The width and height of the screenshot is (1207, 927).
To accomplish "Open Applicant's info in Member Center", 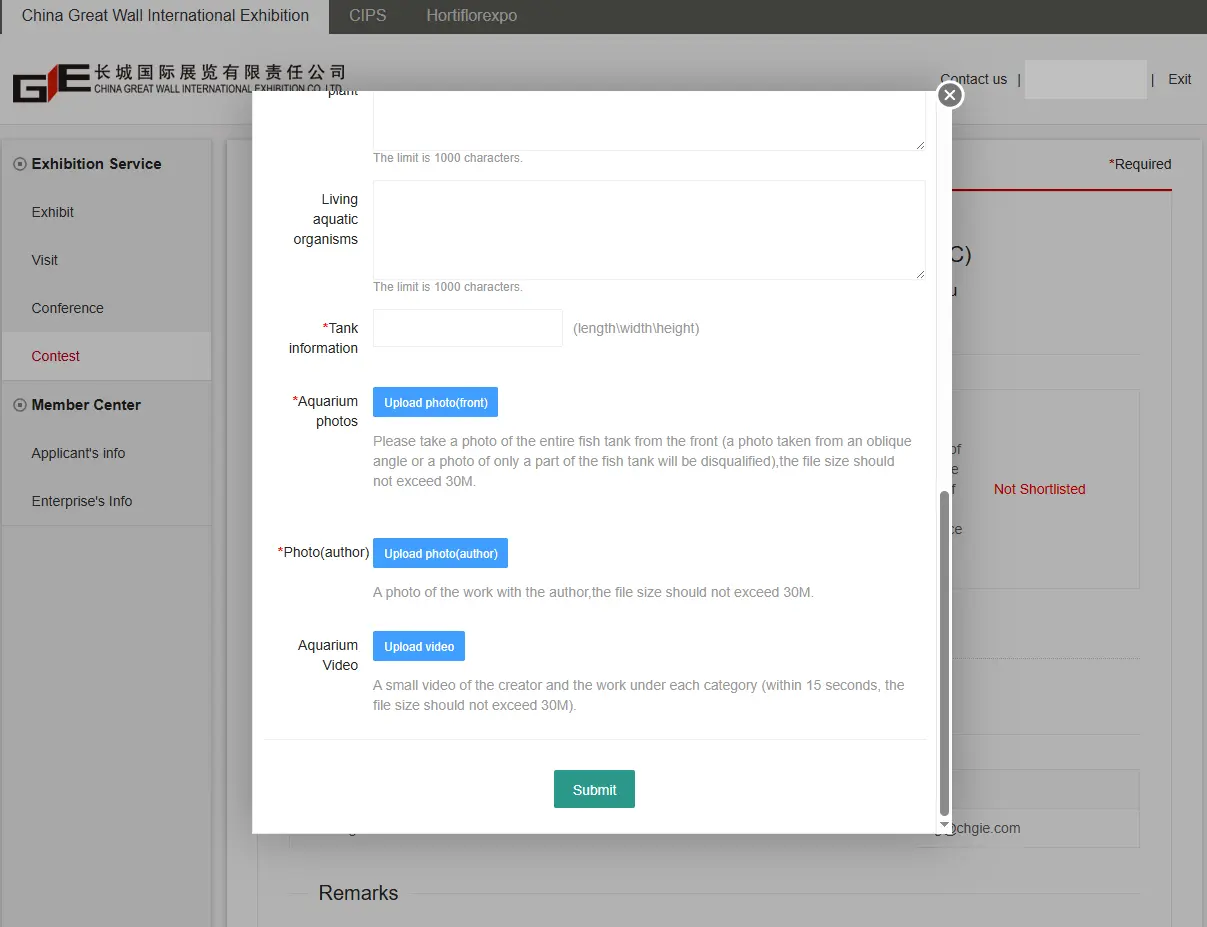I will 78,453.
